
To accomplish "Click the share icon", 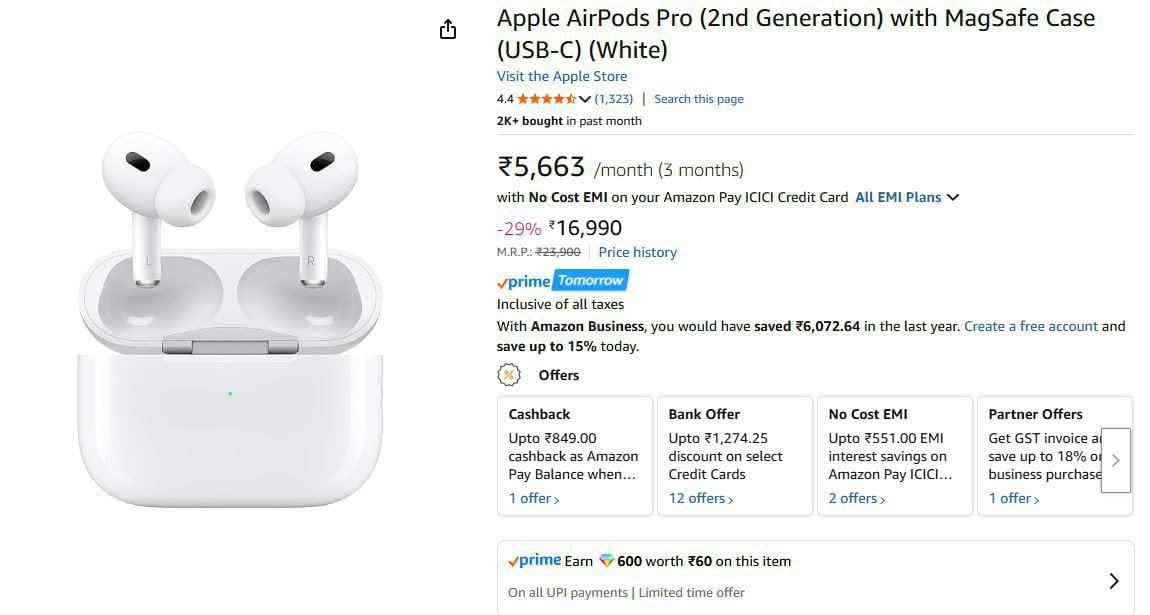I will [x=448, y=29].
